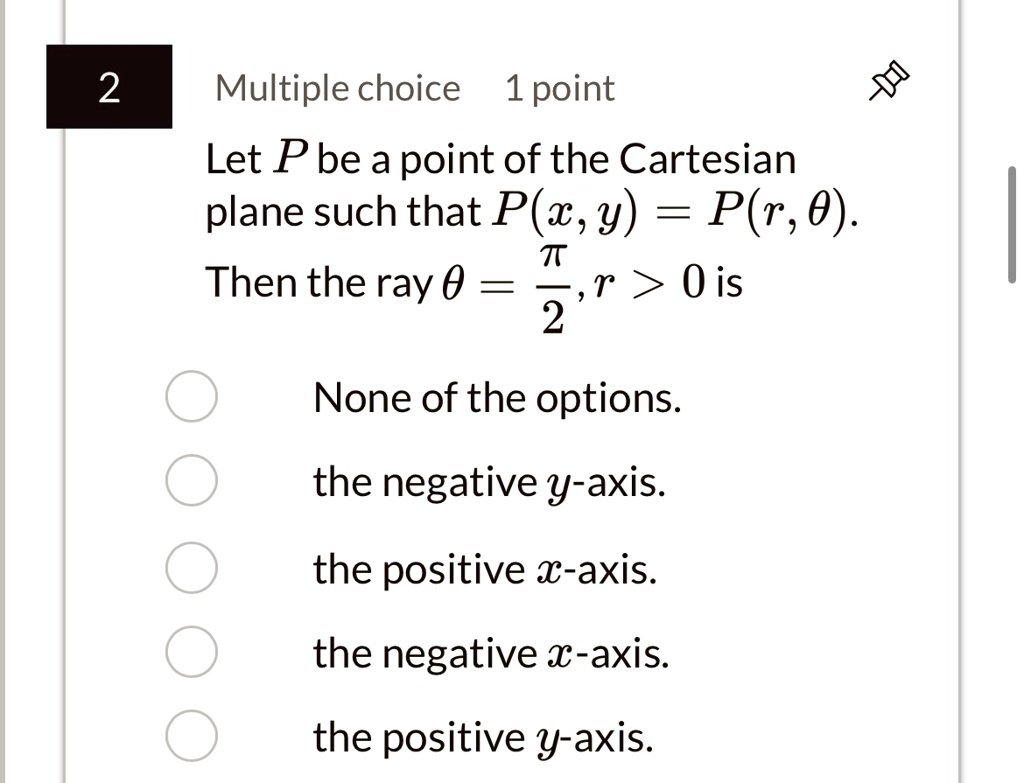Click the 'Multiple choice' label

pos(339,88)
